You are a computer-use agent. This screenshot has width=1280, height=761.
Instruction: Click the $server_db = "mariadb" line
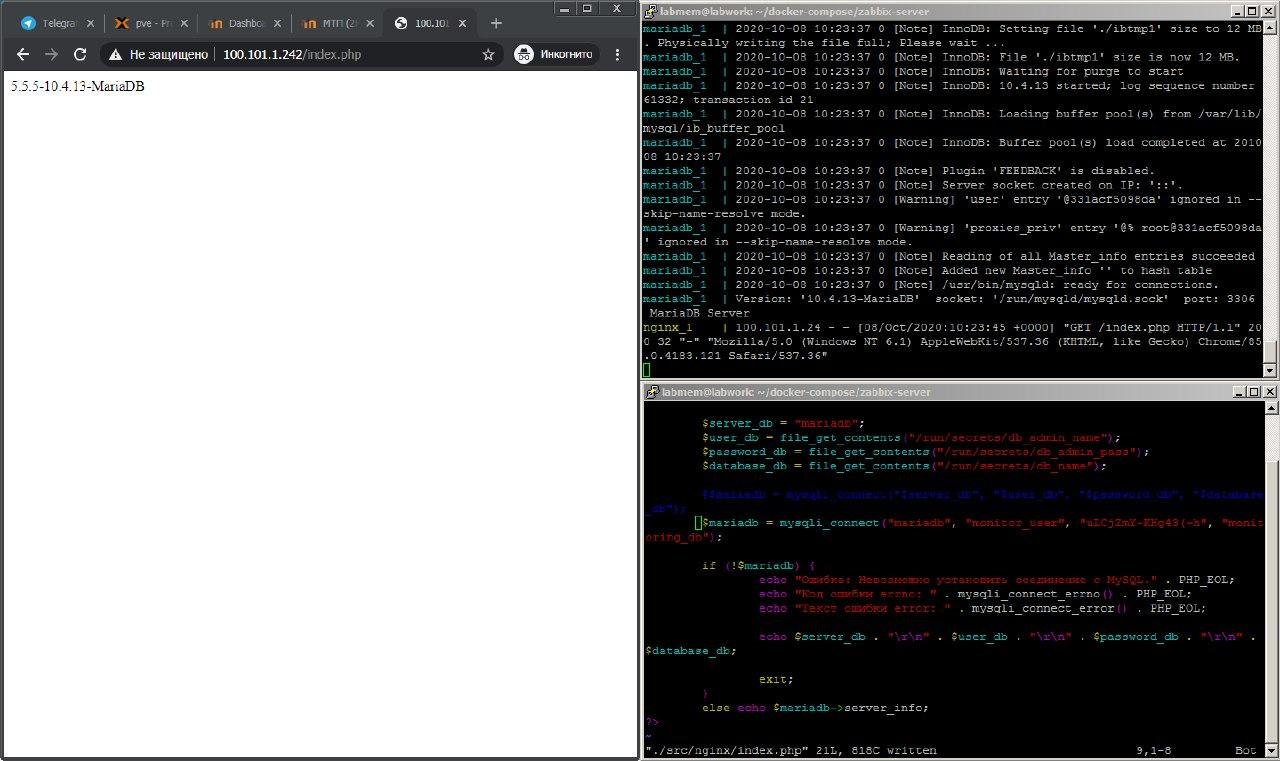(x=783, y=423)
